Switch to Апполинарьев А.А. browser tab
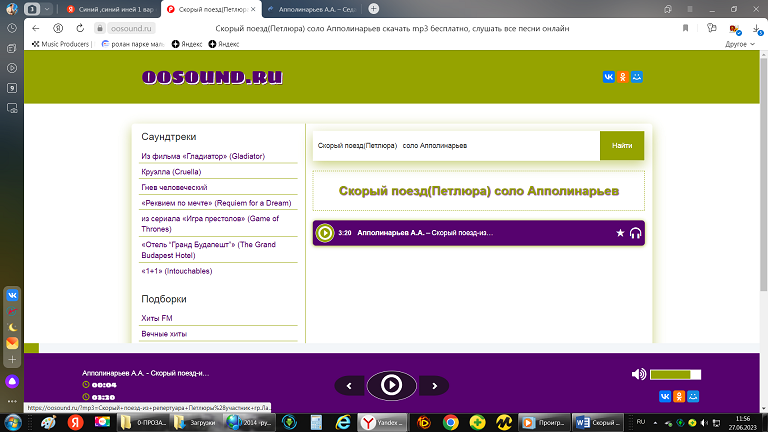This screenshot has height=432, width=768. 312,9
